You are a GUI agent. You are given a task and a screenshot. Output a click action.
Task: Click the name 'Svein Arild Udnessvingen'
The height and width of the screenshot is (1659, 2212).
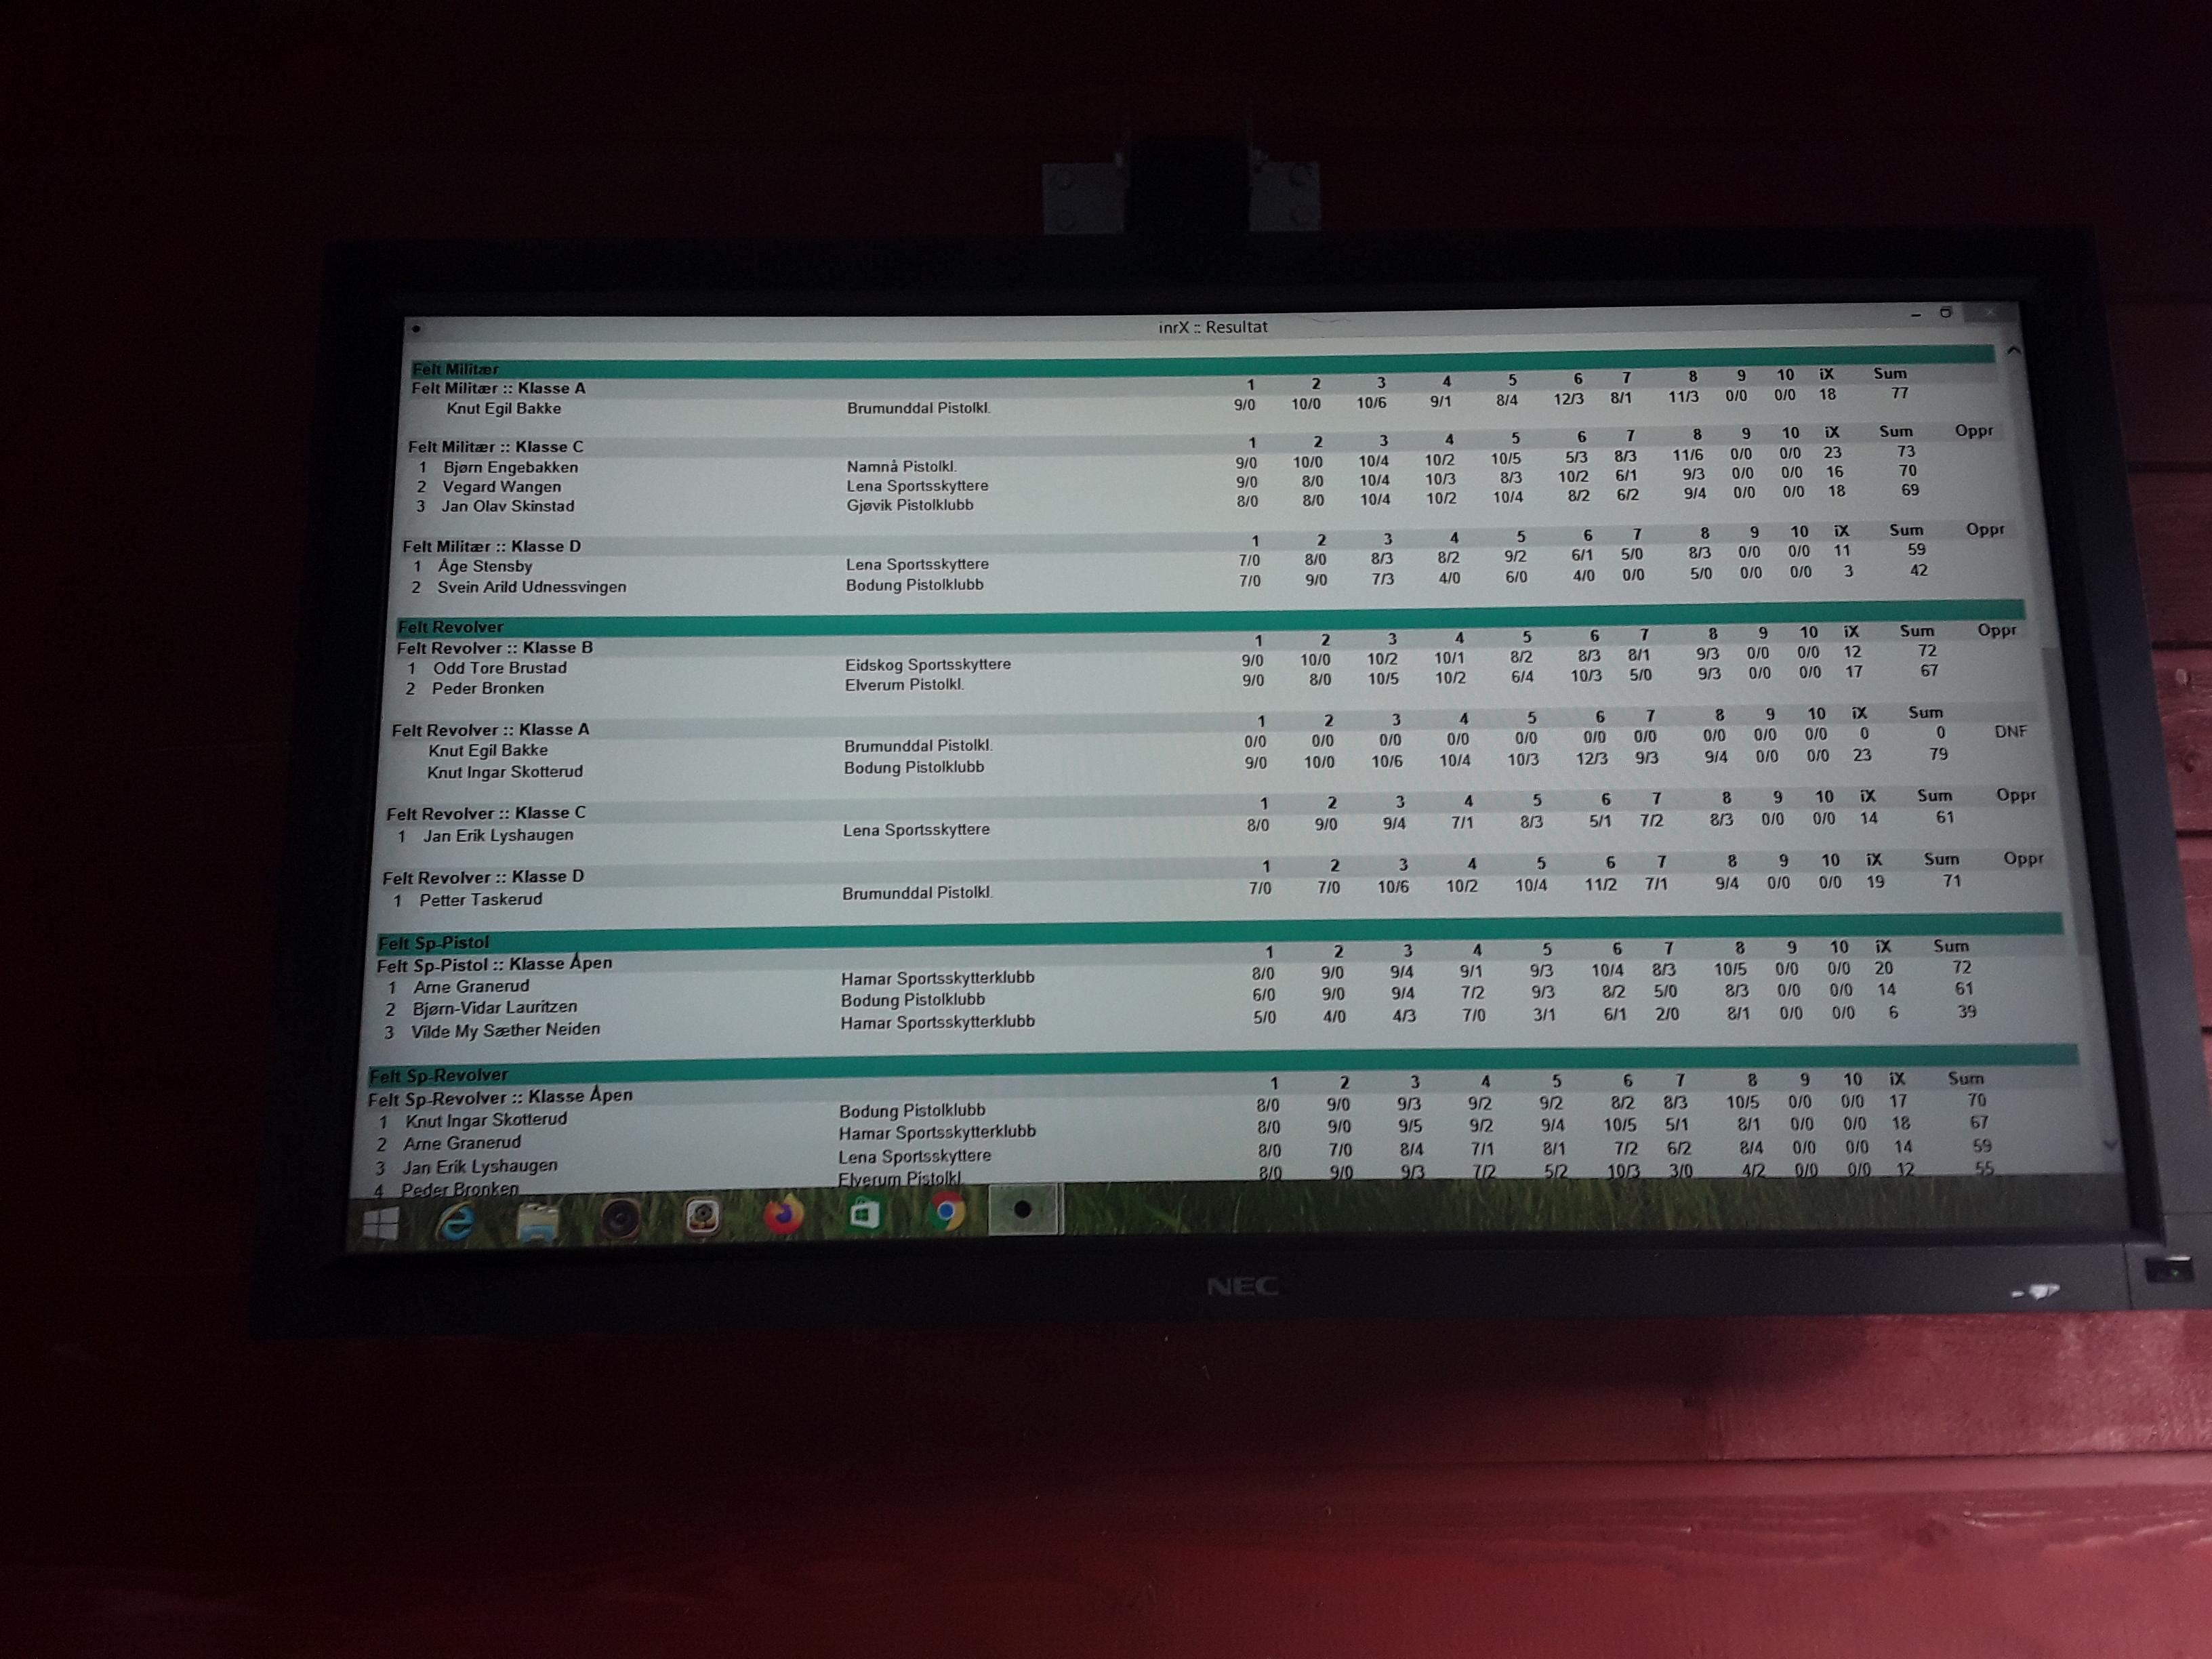[531, 587]
